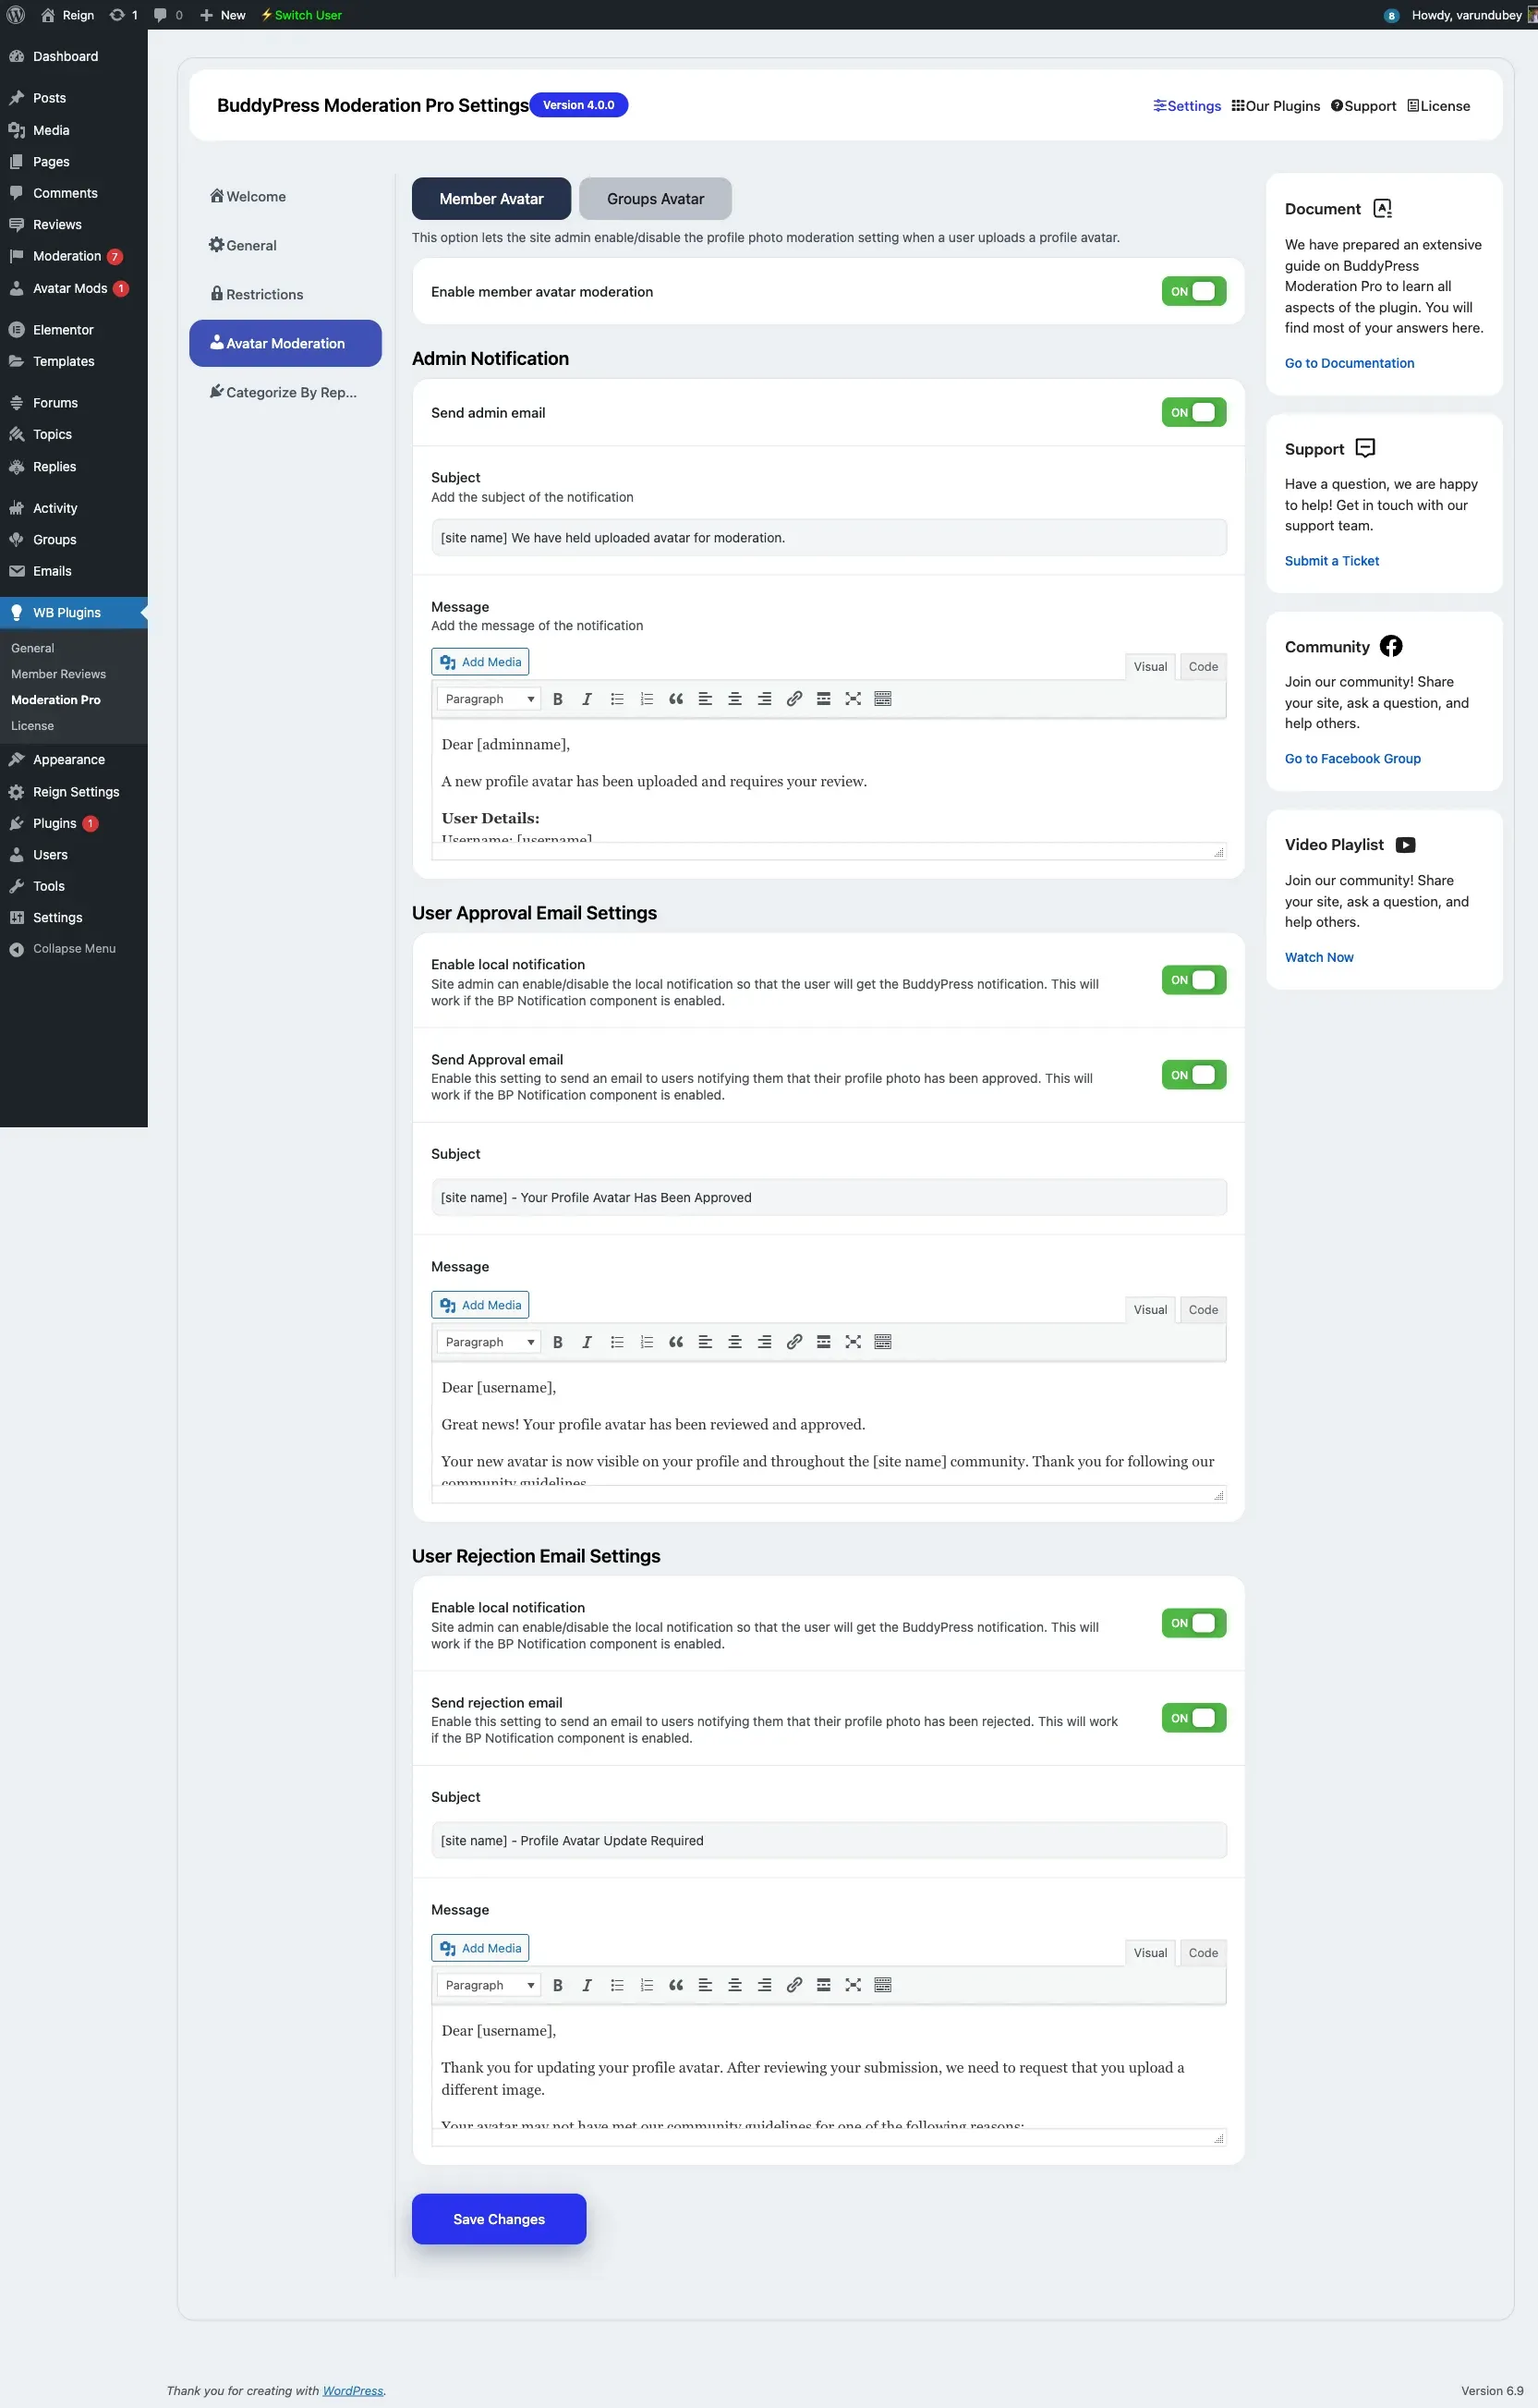Open Paragraph dropdown in Admin Notification editor

[x=489, y=699]
